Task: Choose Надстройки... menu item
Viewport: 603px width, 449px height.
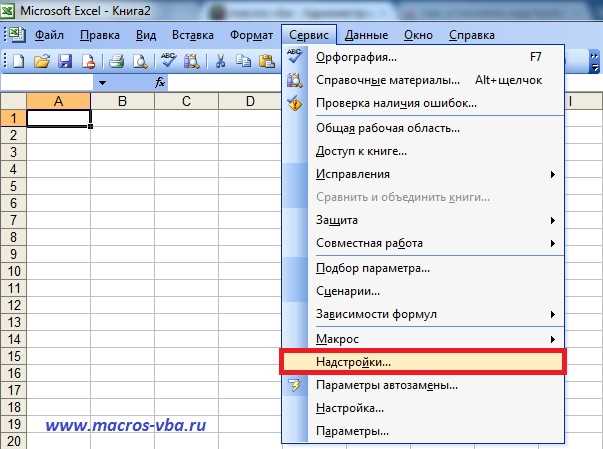Action: point(423,362)
